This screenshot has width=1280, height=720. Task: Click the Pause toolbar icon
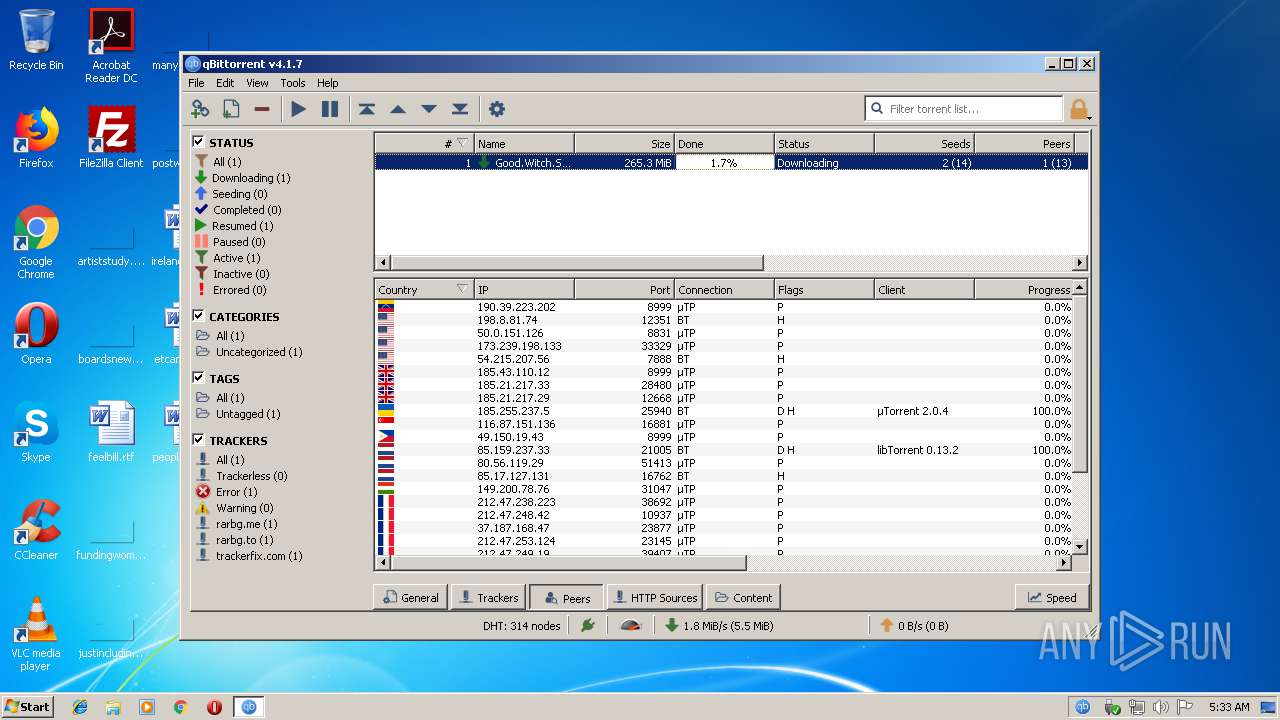[x=329, y=109]
